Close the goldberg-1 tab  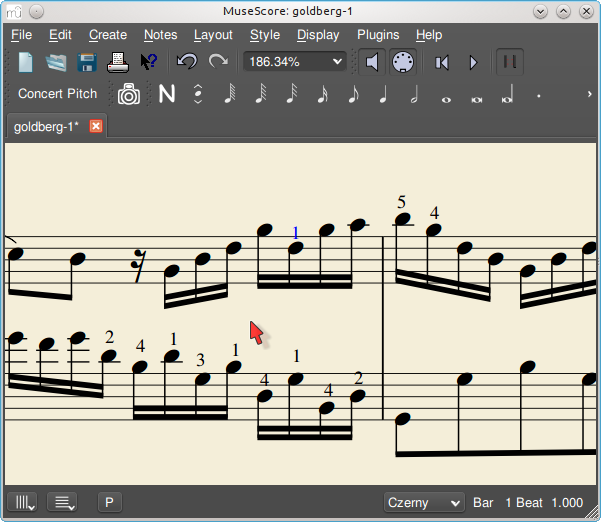pyautogui.click(x=96, y=126)
